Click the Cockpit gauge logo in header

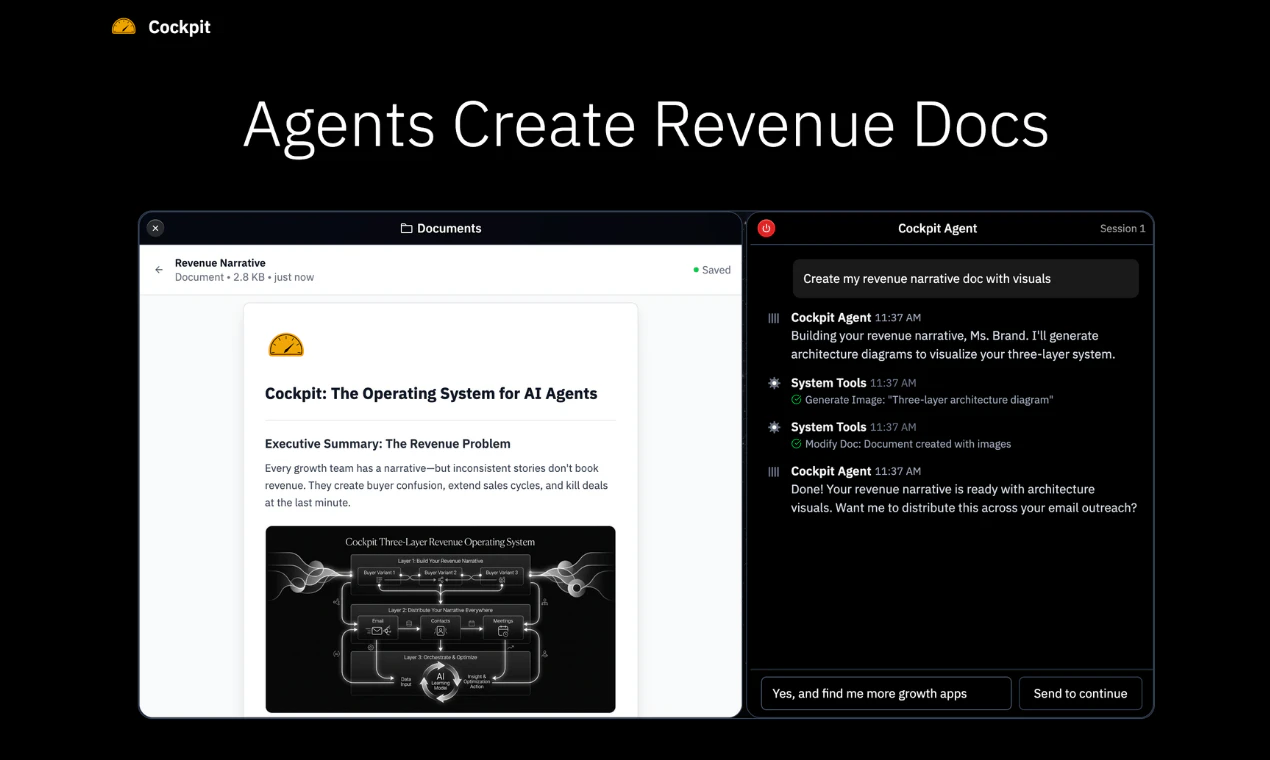click(x=124, y=27)
